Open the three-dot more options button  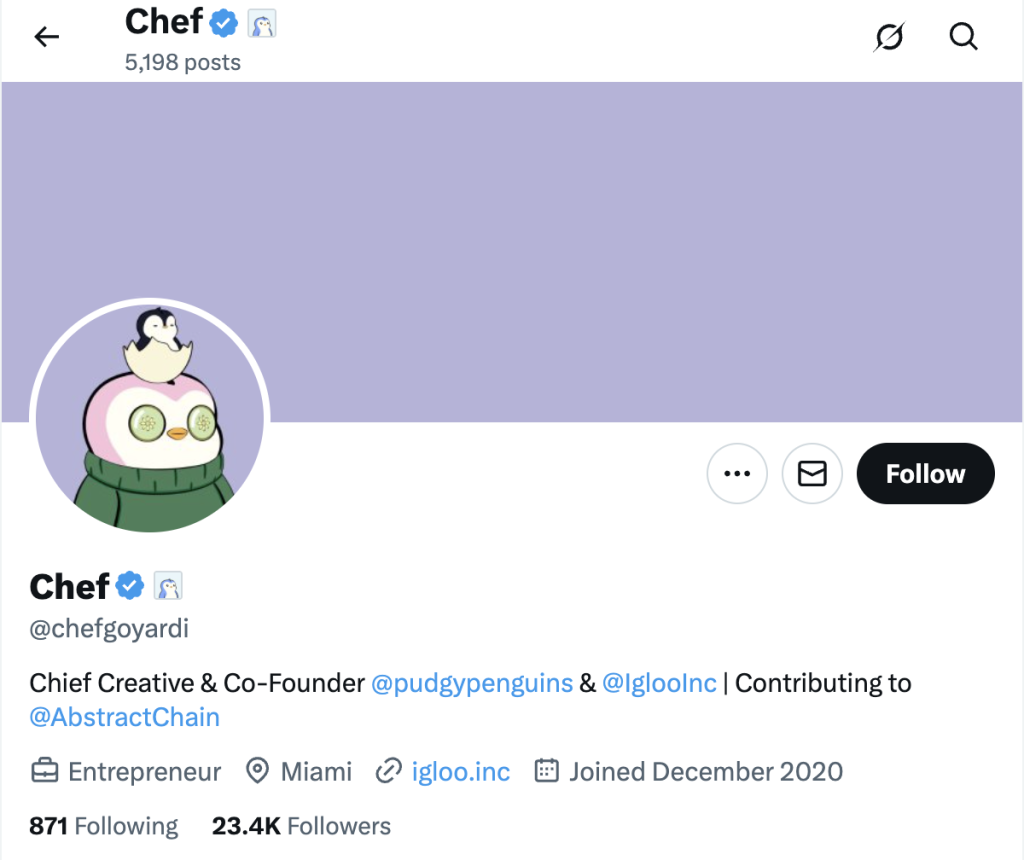click(x=737, y=474)
